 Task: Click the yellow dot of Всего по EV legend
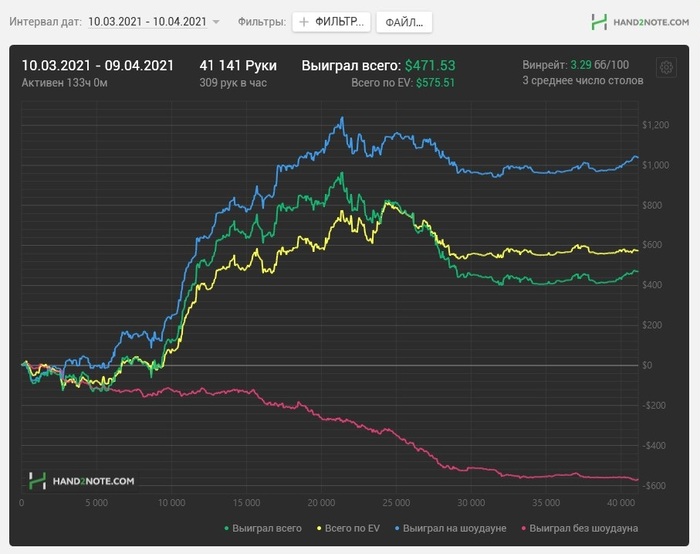tap(319, 529)
